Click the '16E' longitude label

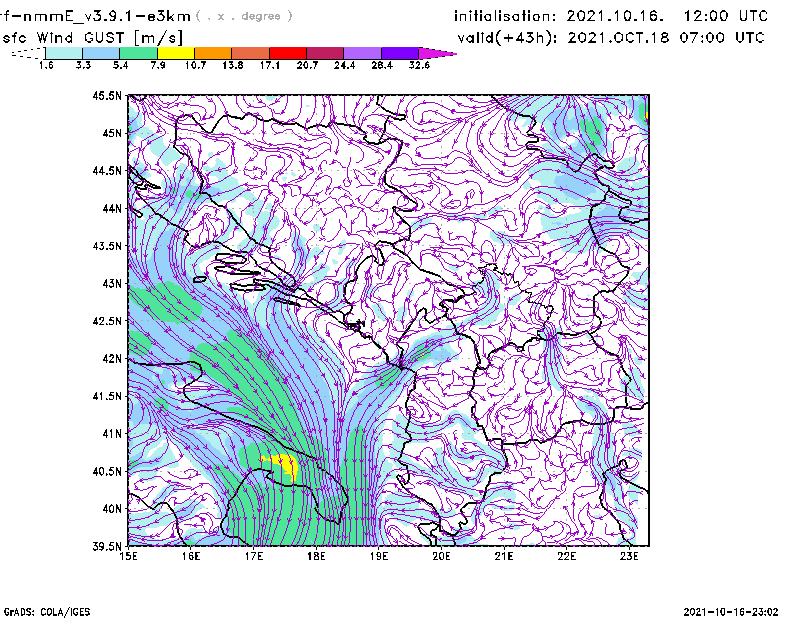coord(191,556)
